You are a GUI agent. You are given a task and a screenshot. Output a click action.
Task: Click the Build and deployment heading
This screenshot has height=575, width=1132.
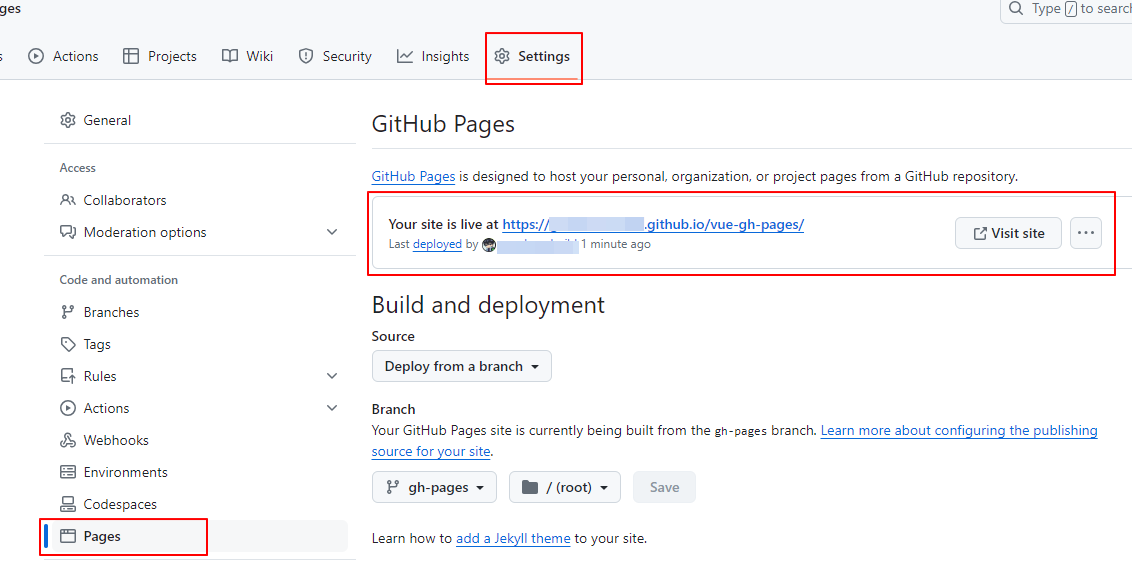tap(488, 305)
